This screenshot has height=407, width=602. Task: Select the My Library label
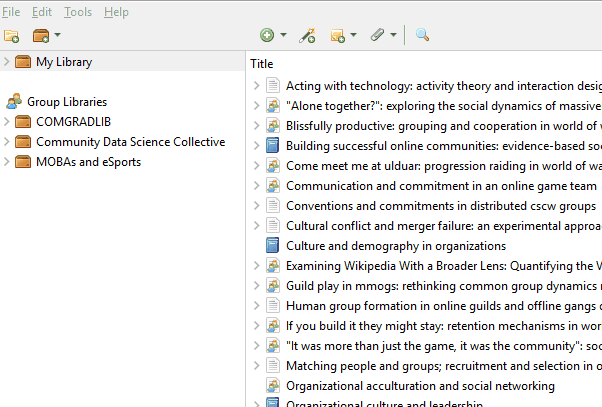point(64,62)
